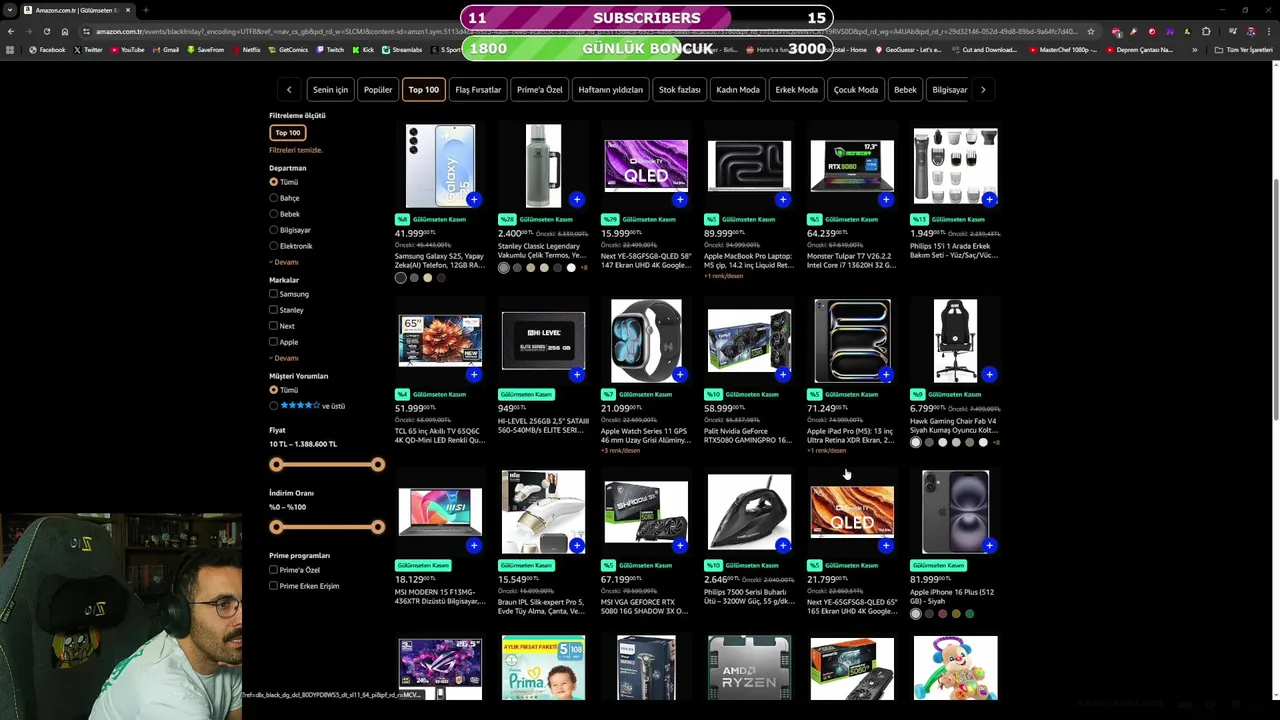Check the Stanley brand checkbox

click(274, 310)
